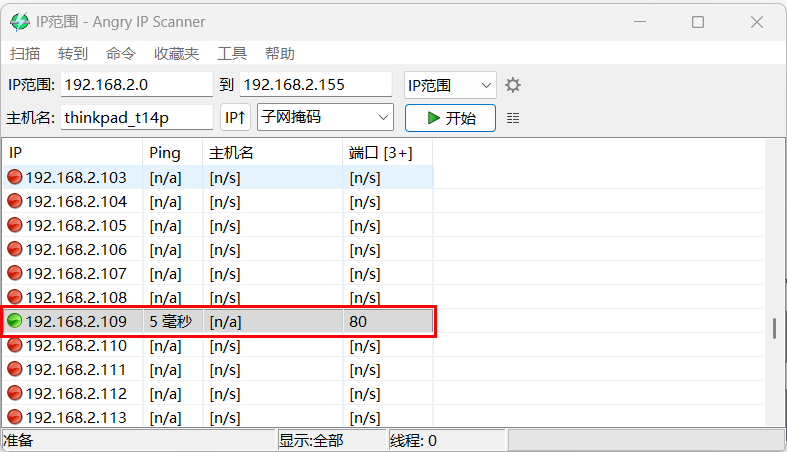Click the end IP field 192.168.2.155
The image size is (787, 452).
(x=316, y=85)
